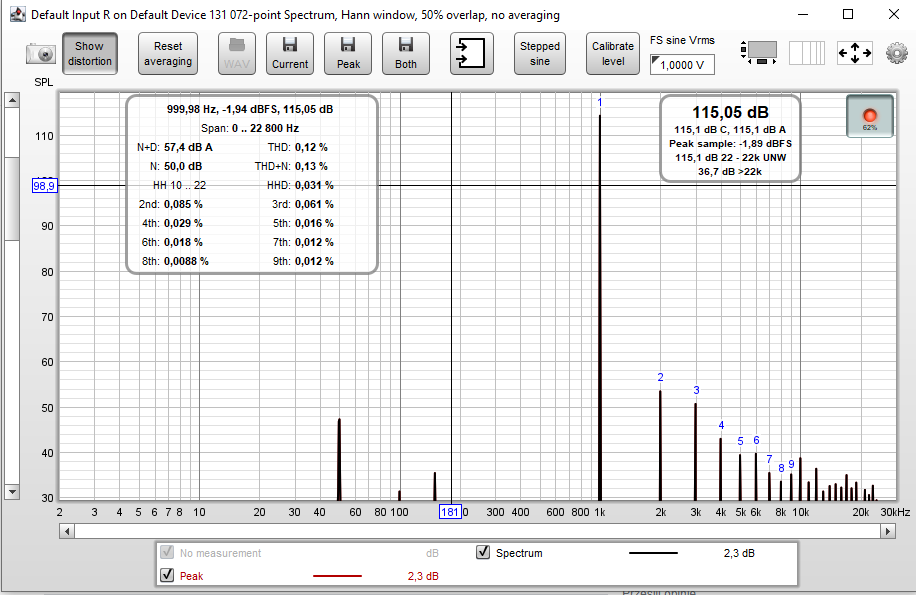The height and width of the screenshot is (596, 916).
Task: Click the application icon in title bar
Action: 18,14
